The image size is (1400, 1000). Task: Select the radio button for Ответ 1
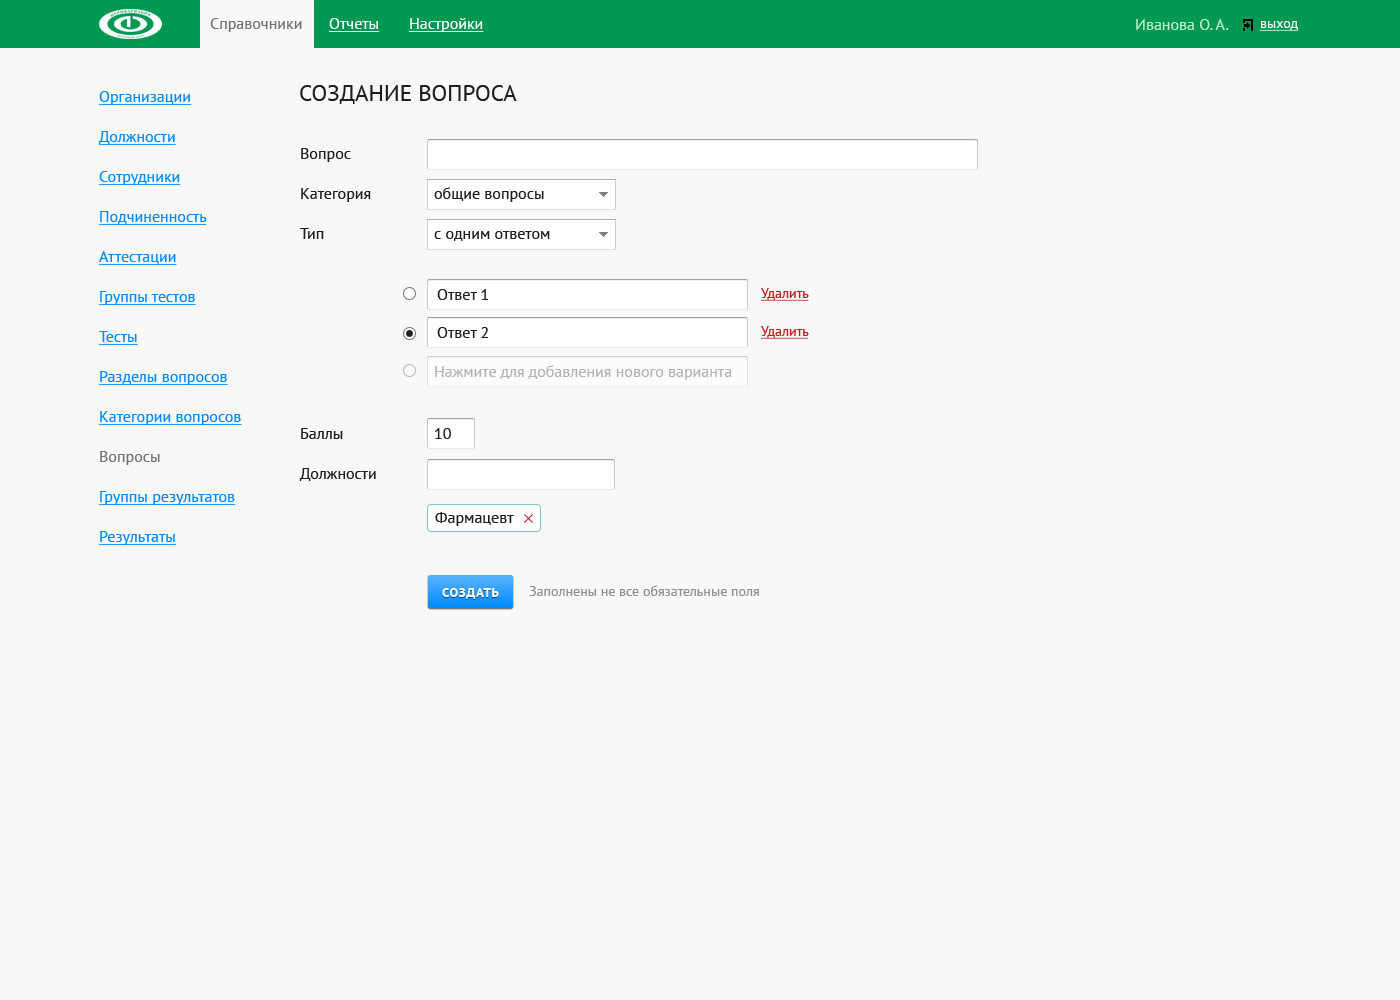(409, 294)
